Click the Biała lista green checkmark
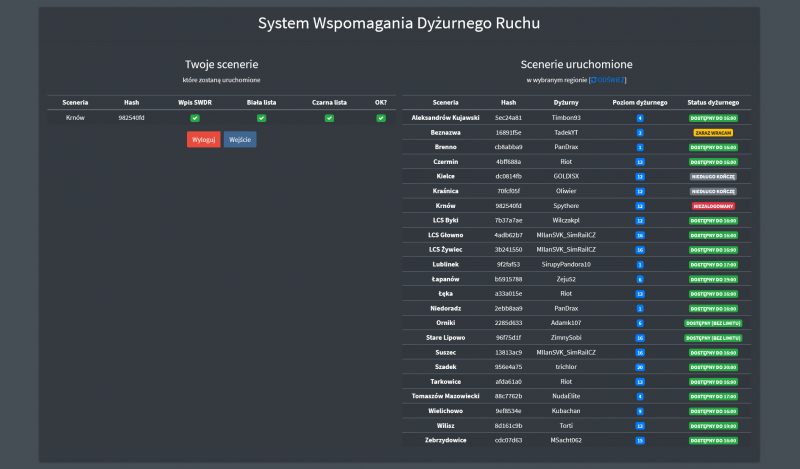The width and height of the screenshot is (800, 469). click(x=261, y=118)
